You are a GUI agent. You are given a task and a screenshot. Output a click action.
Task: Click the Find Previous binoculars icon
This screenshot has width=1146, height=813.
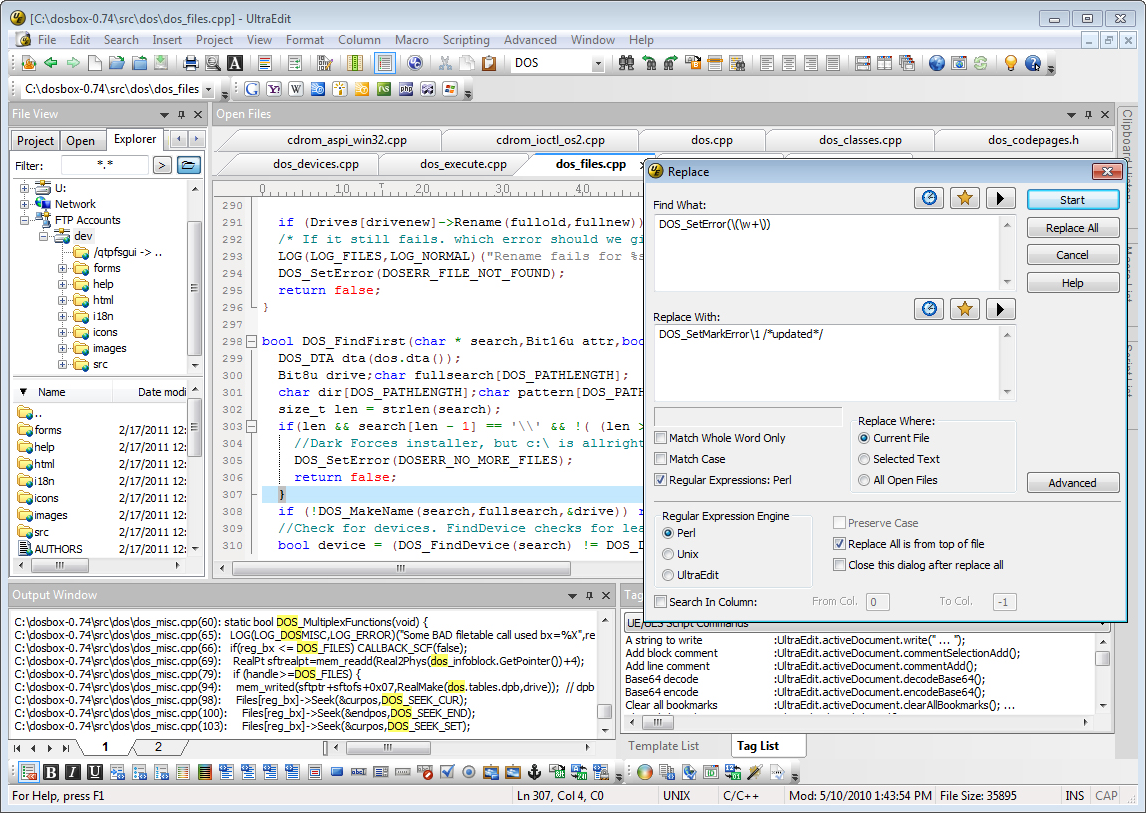[649, 63]
